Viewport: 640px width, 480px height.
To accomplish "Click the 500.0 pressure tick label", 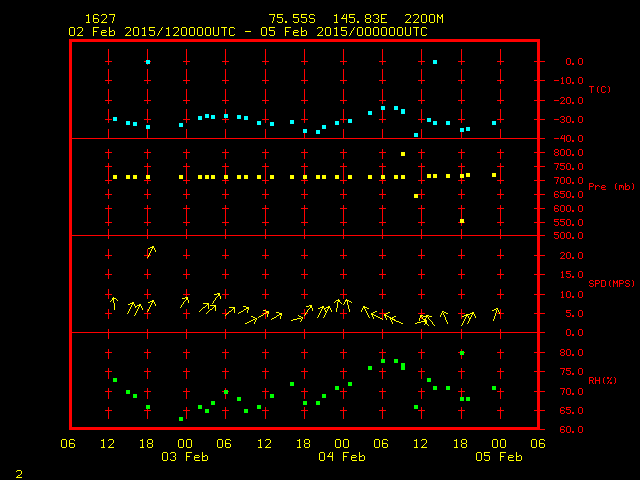I will pyautogui.click(x=566, y=236).
